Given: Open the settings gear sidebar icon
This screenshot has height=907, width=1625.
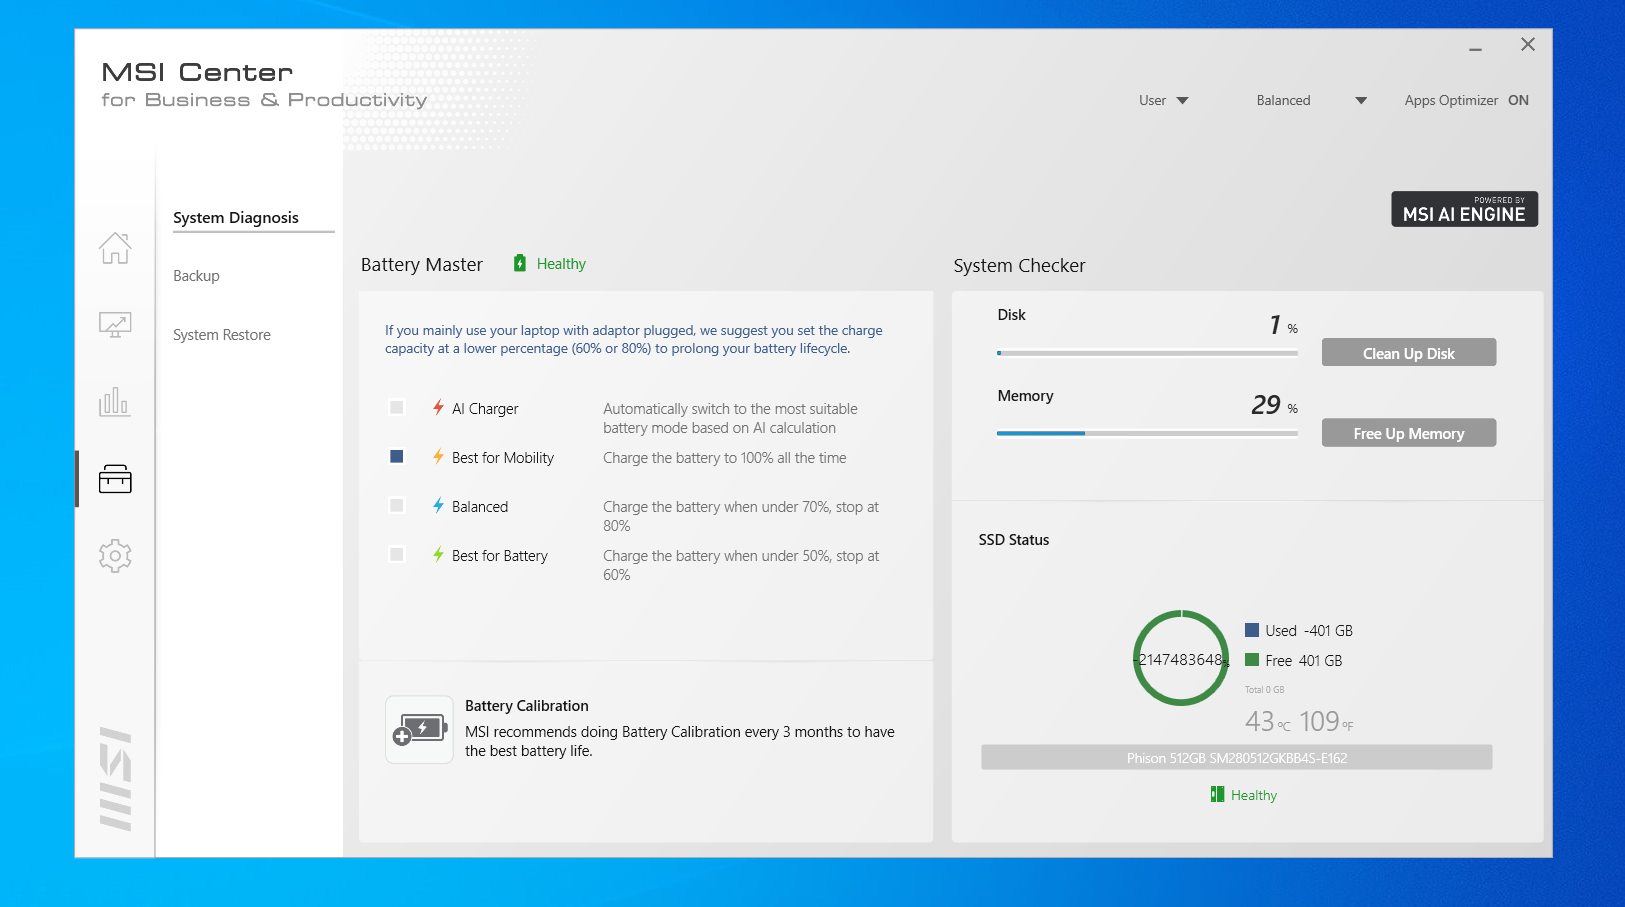Looking at the screenshot, I should (x=115, y=556).
